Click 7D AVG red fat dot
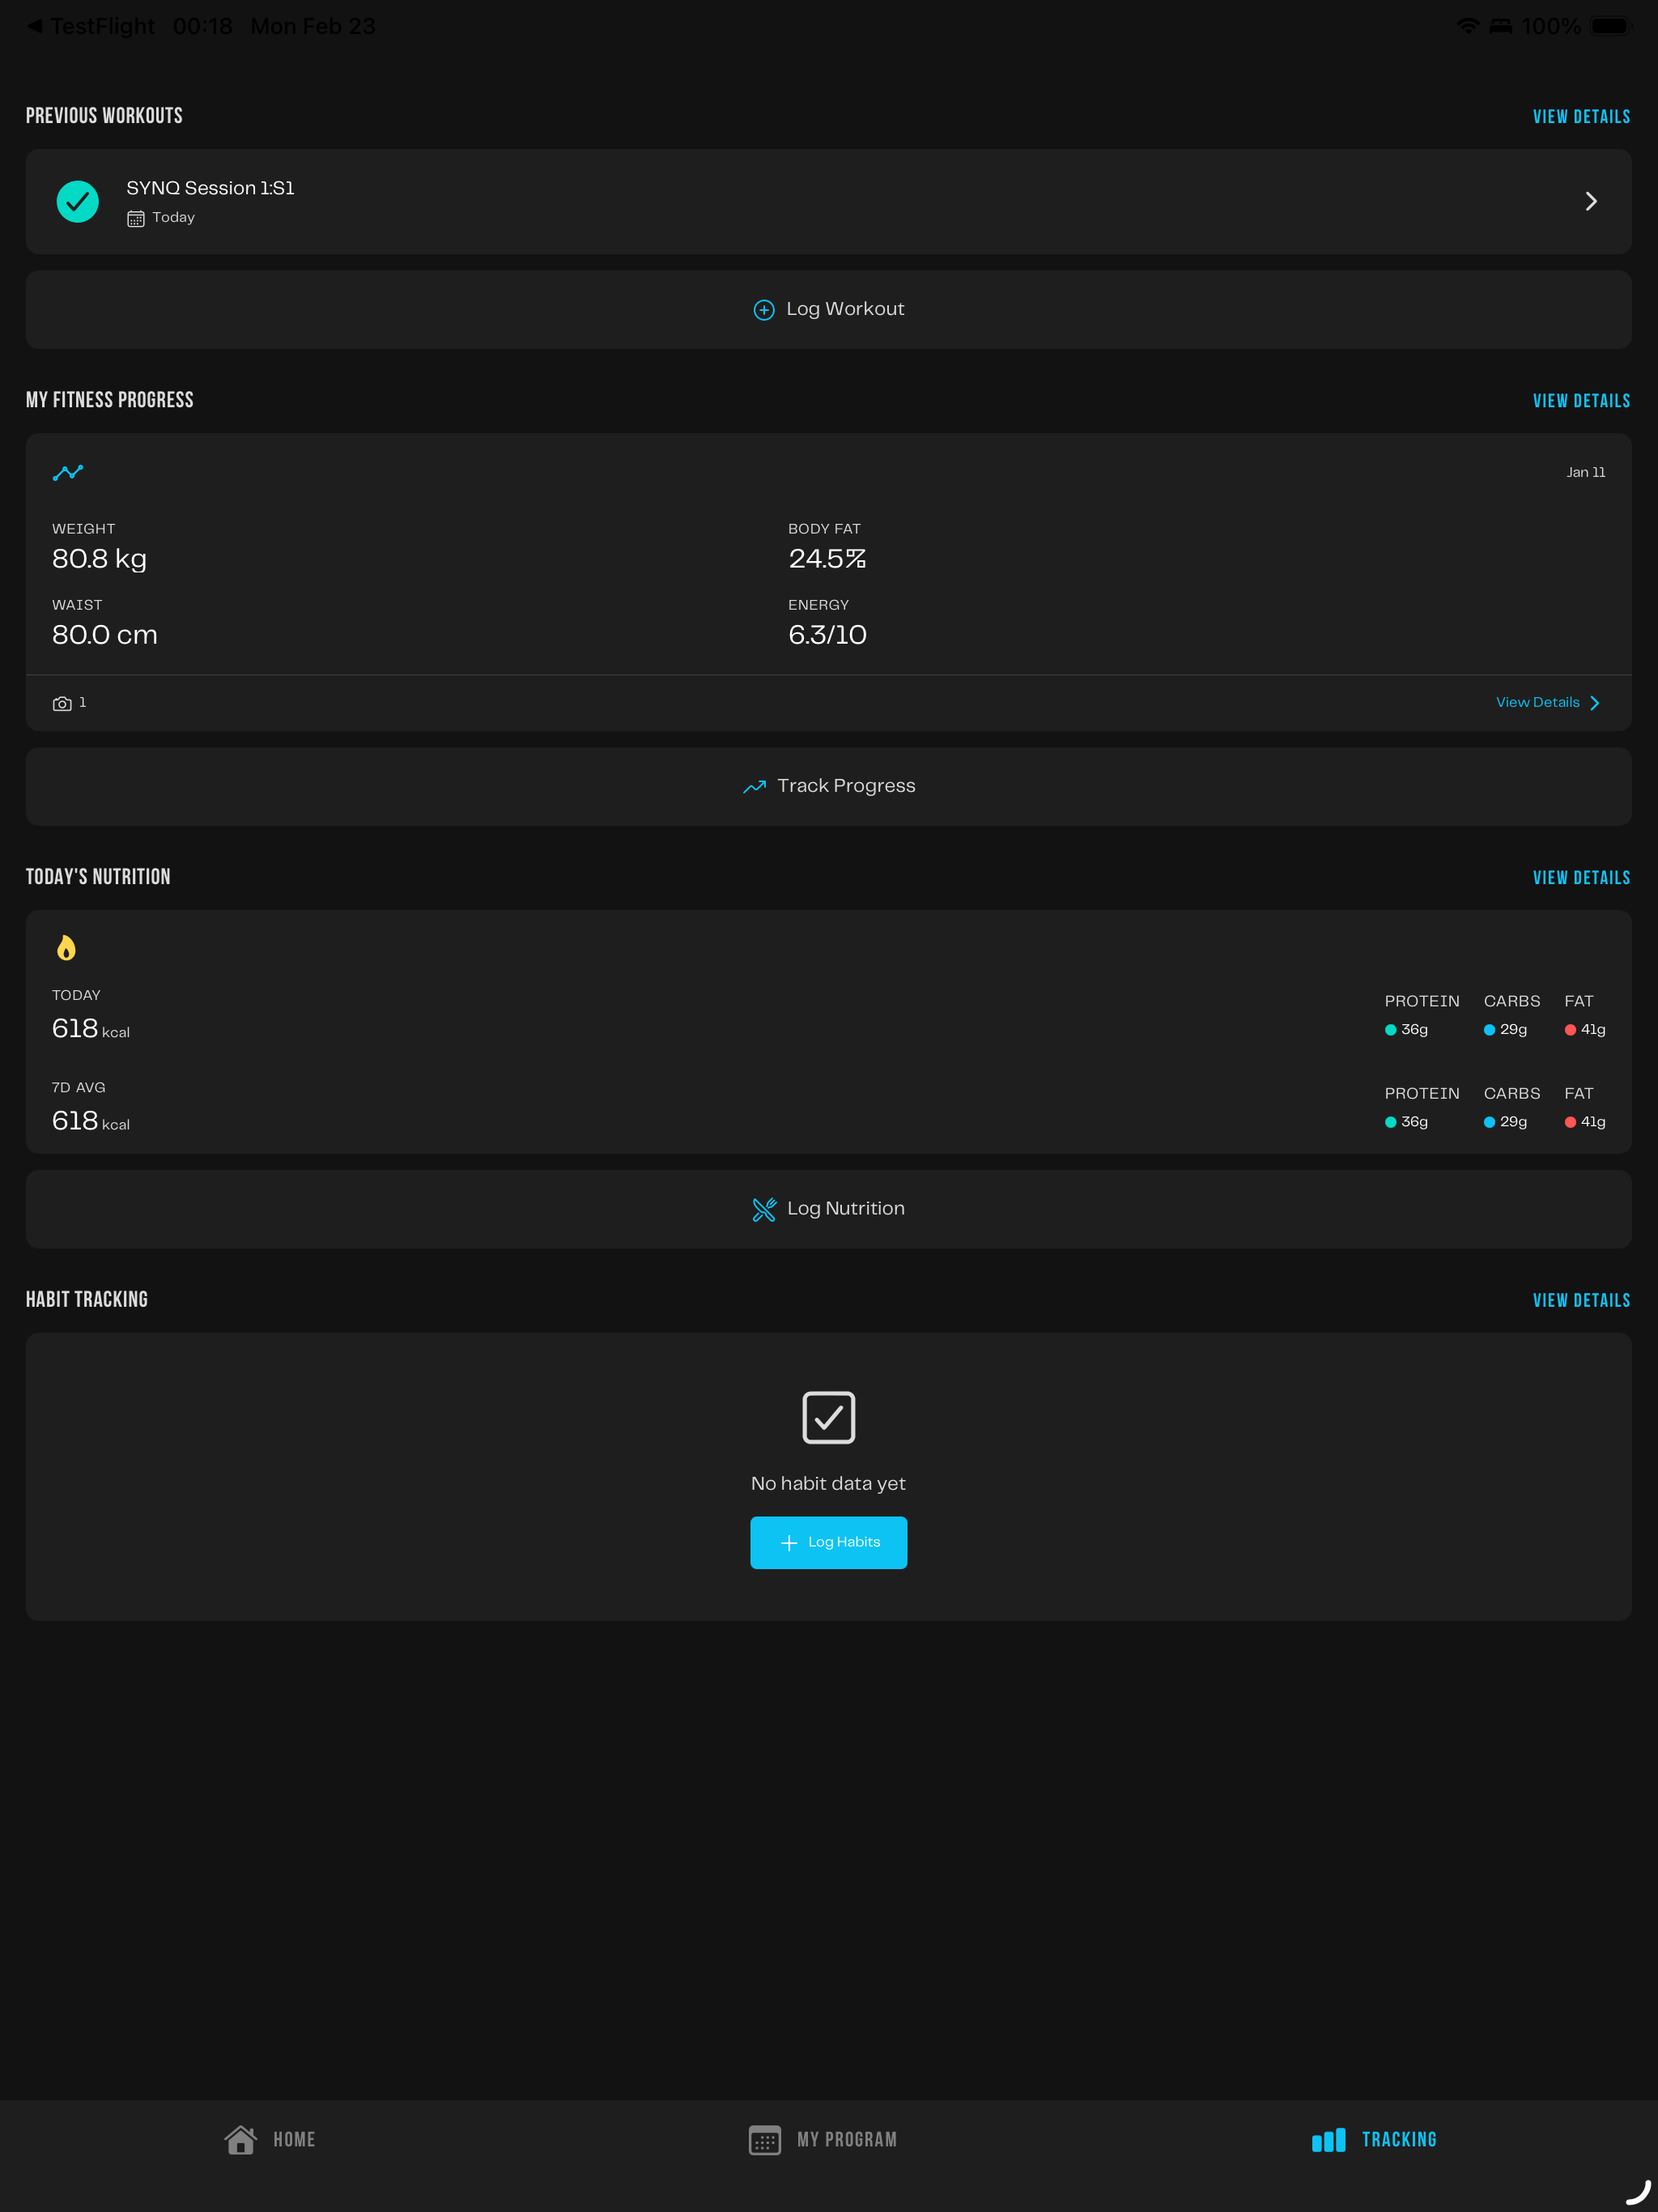 [x=1570, y=1122]
